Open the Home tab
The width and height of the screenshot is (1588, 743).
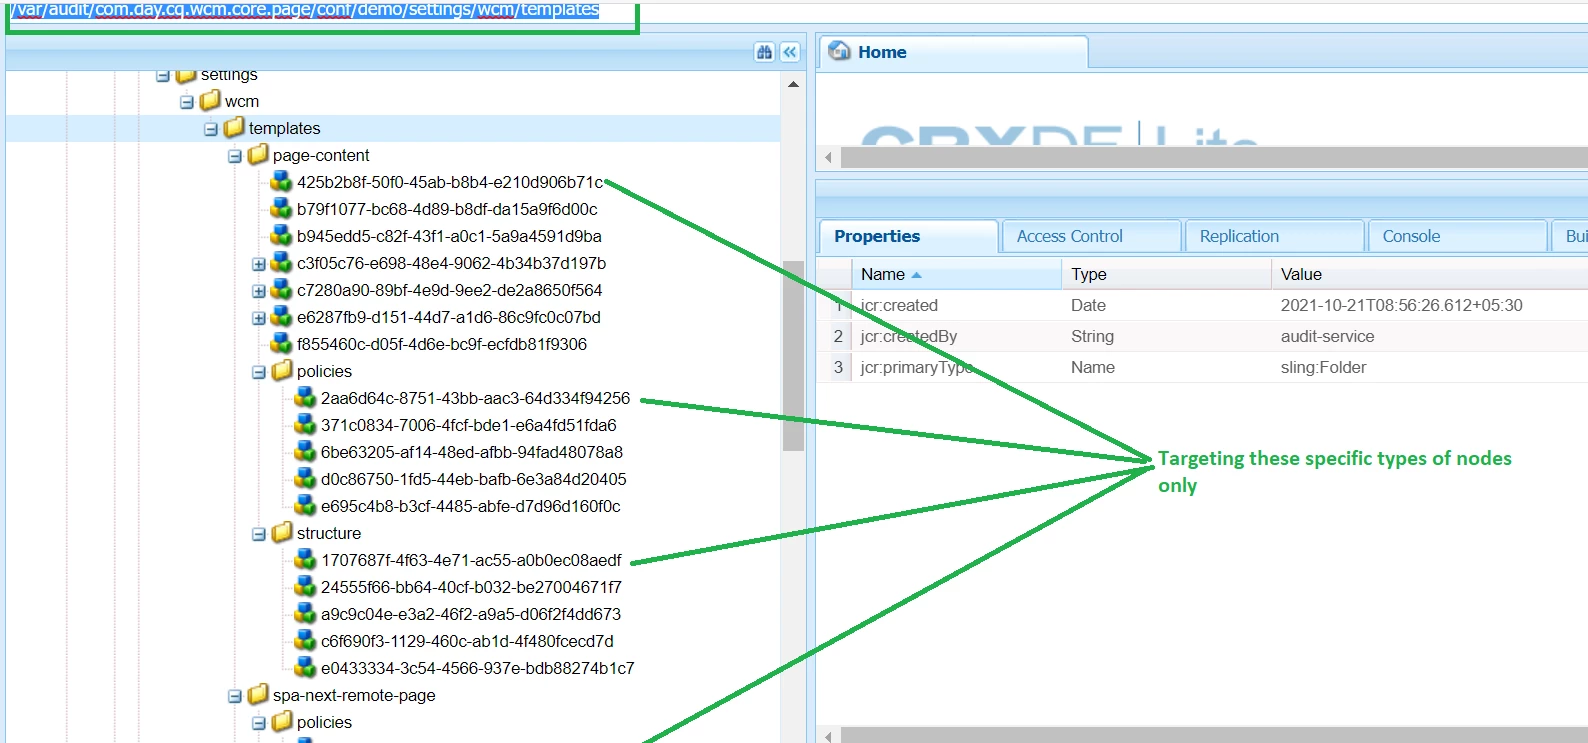[x=954, y=52]
